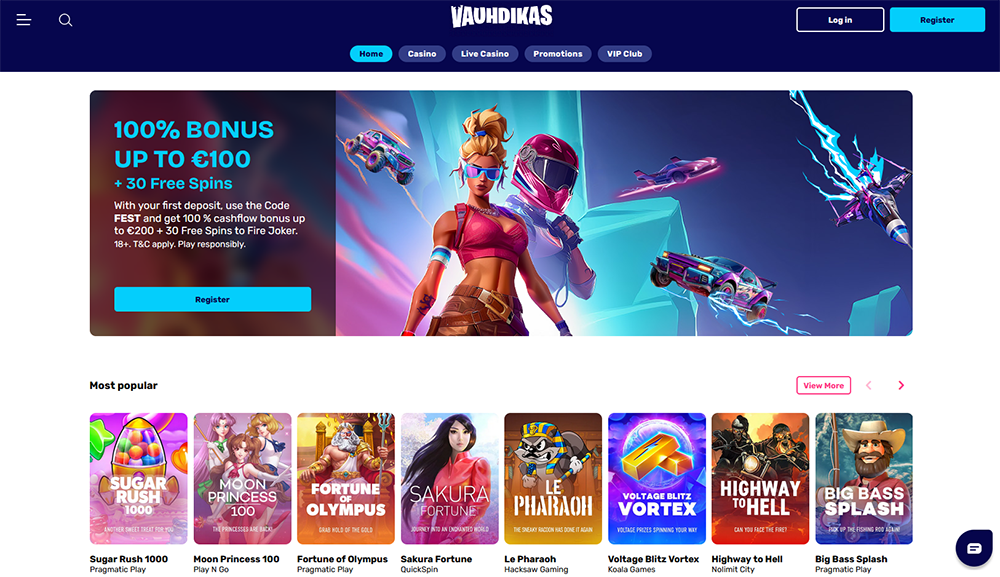This screenshot has height=577, width=1000.
Task: Launch the Le Pharaoh game tile
Action: coord(553,478)
